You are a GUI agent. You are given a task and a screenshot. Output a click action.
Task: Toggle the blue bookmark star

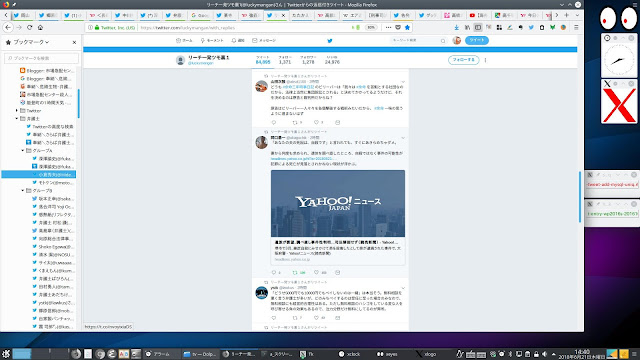(x=407, y=27)
